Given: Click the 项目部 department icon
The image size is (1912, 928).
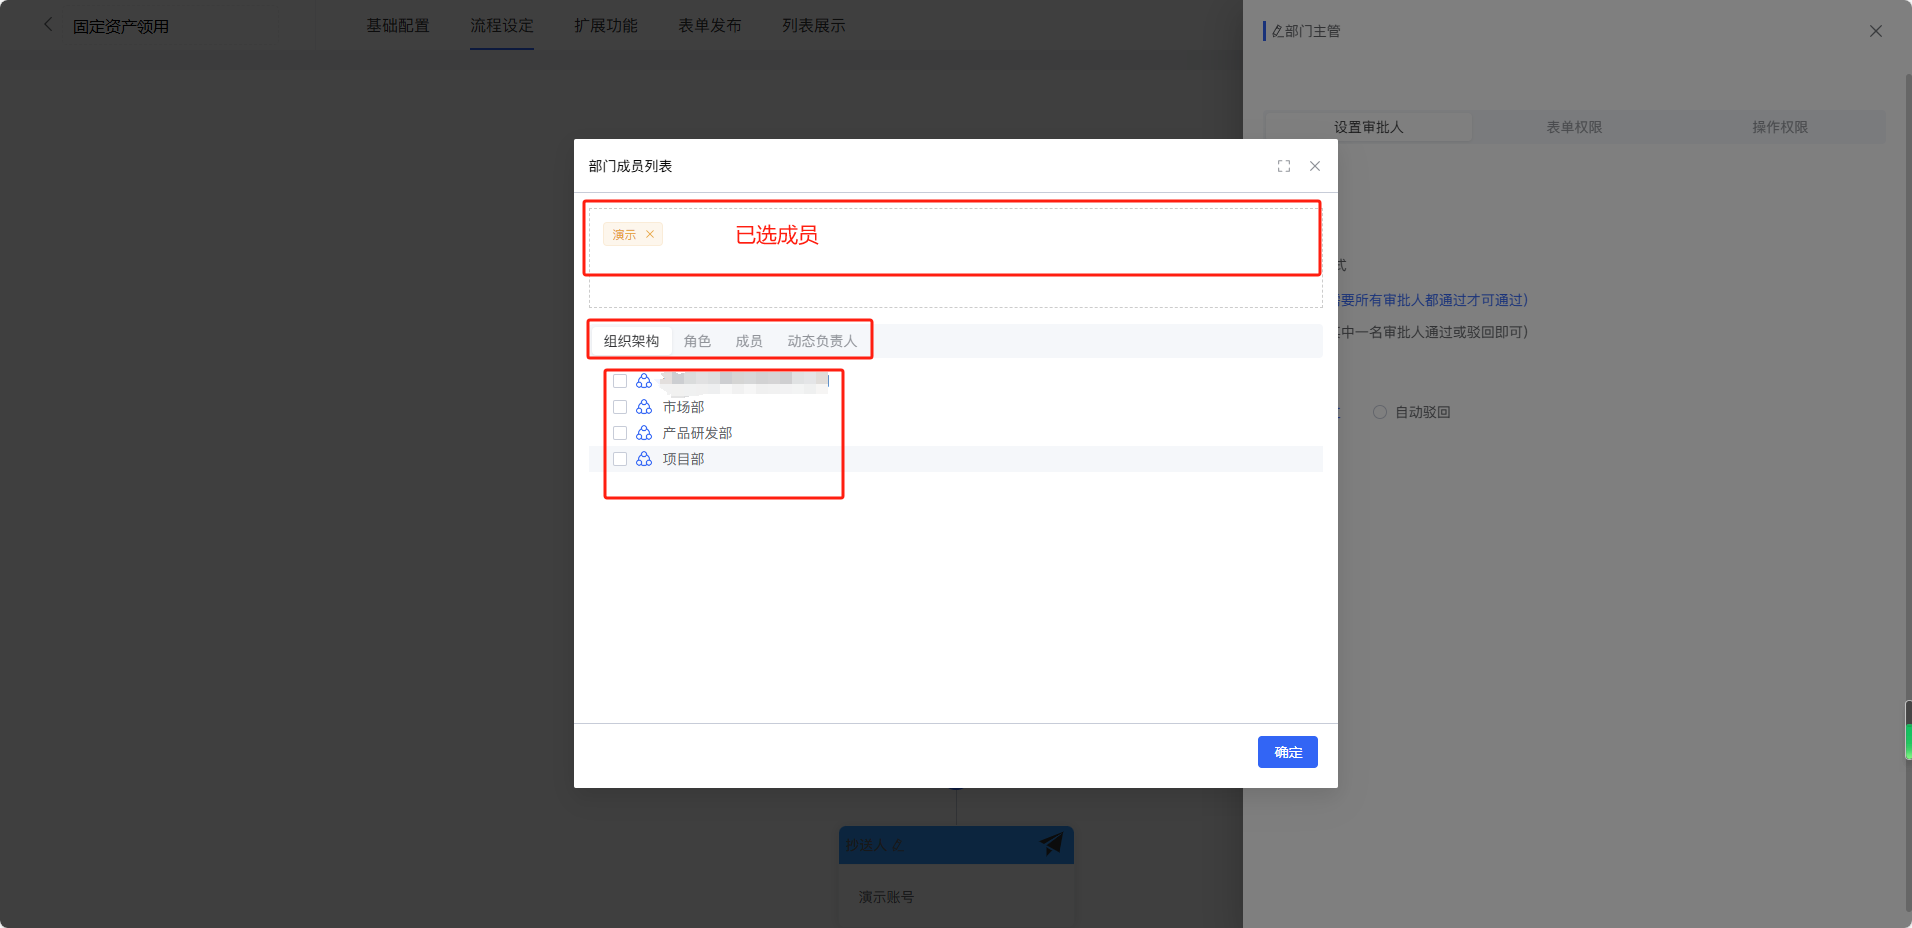Looking at the screenshot, I should 644,459.
